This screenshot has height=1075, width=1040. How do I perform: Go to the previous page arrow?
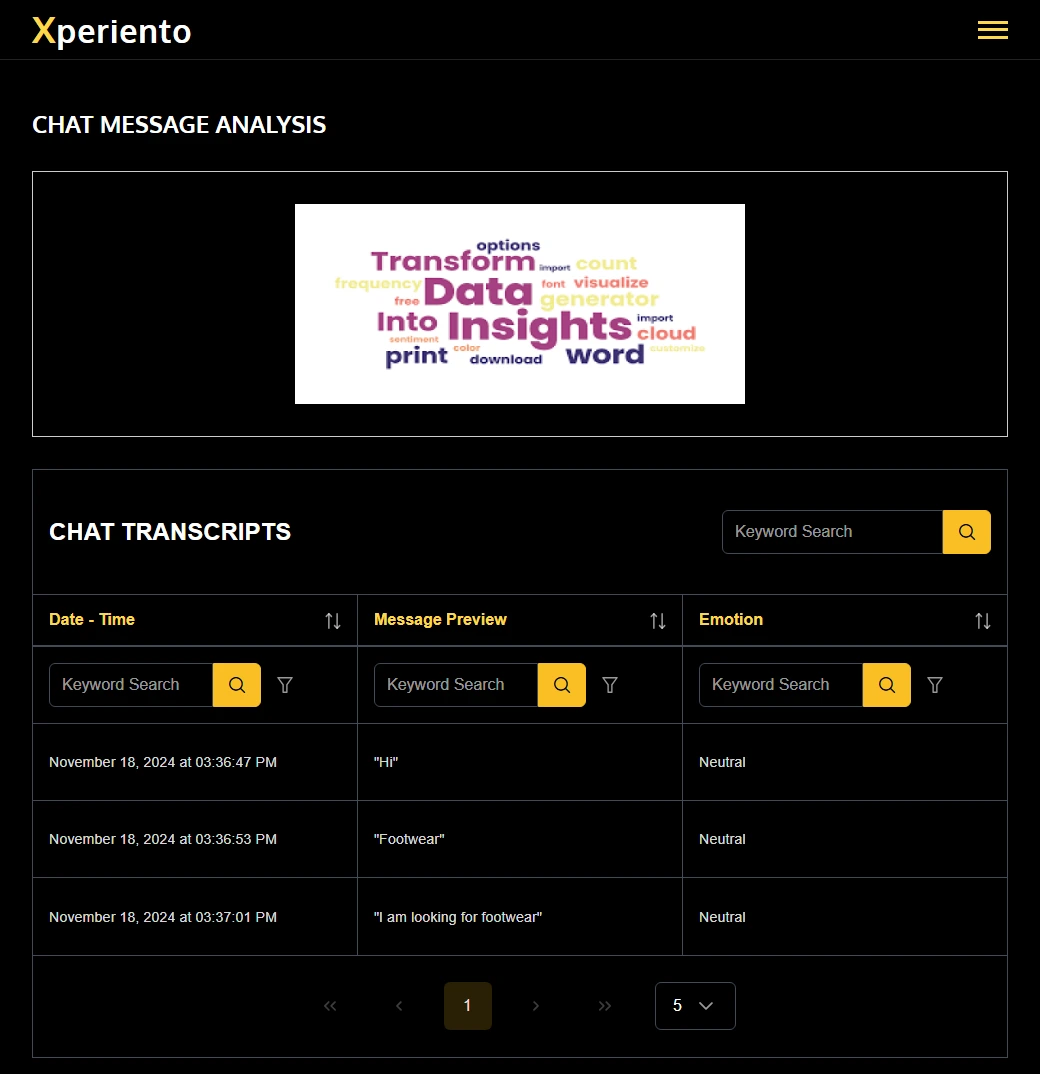pyautogui.click(x=399, y=1006)
